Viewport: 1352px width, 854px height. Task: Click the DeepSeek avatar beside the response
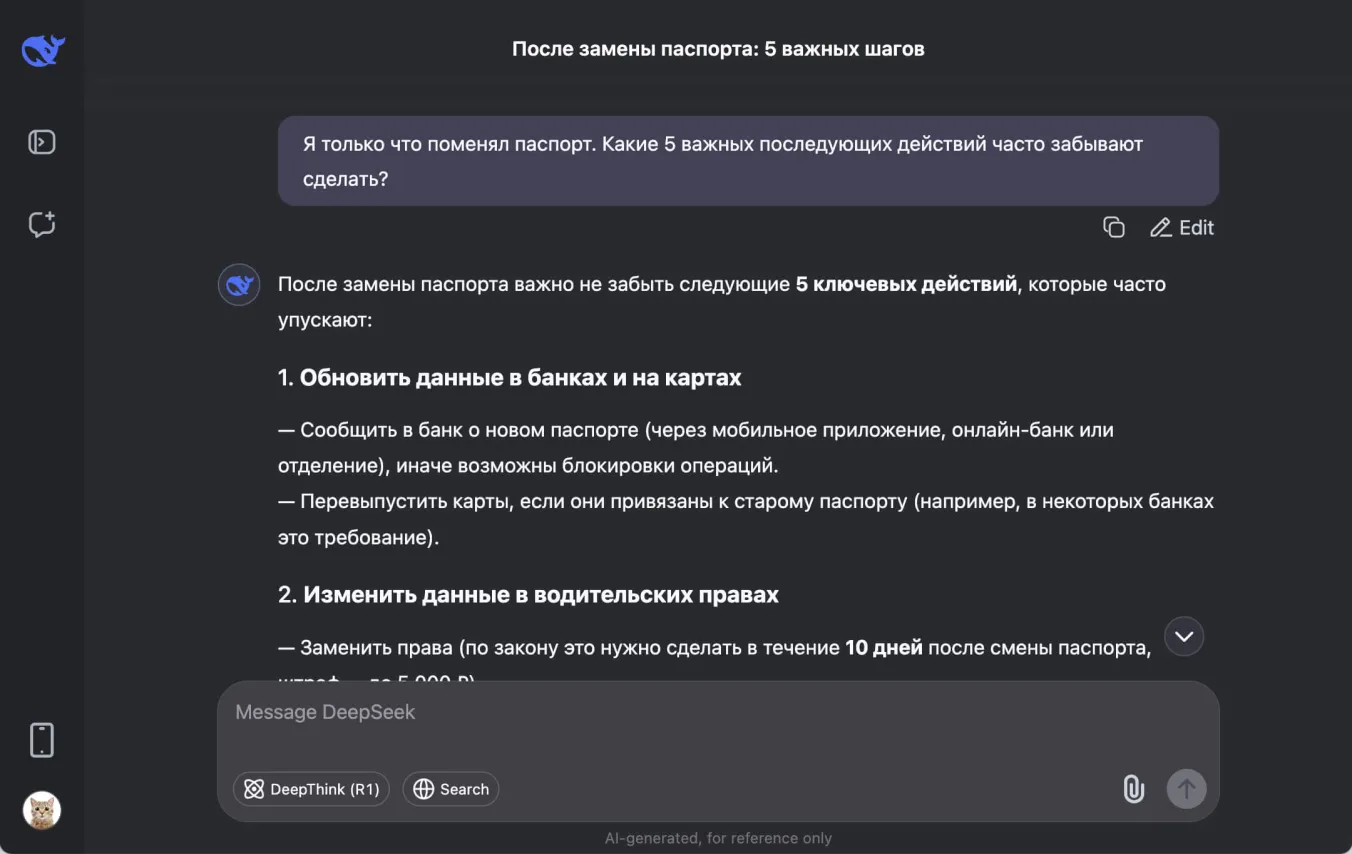239,286
